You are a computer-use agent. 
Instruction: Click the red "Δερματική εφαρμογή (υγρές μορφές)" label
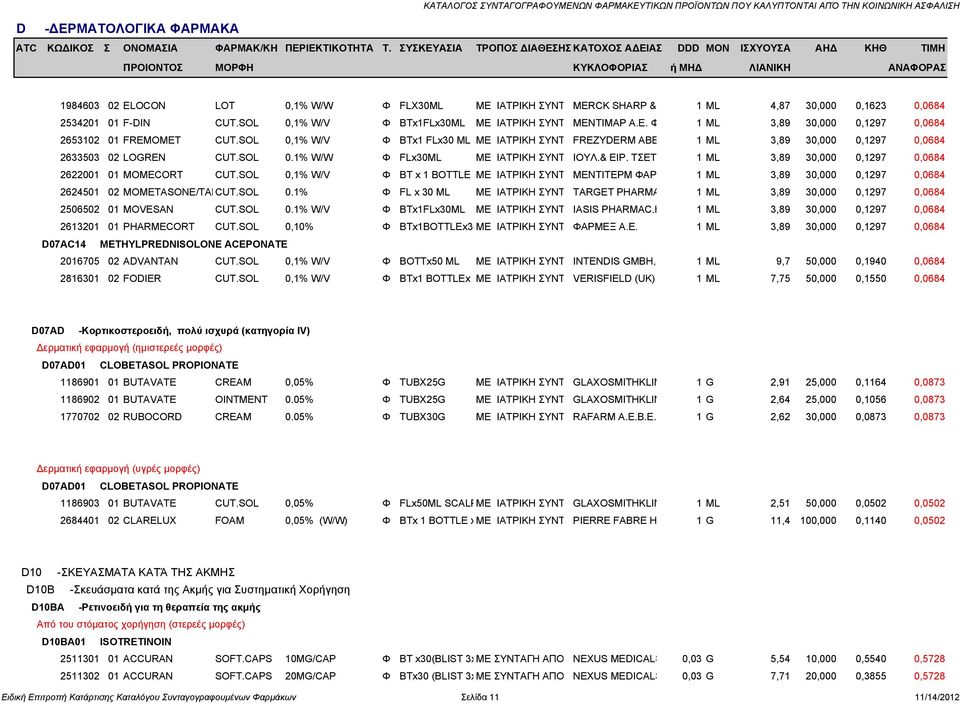[118, 469]
